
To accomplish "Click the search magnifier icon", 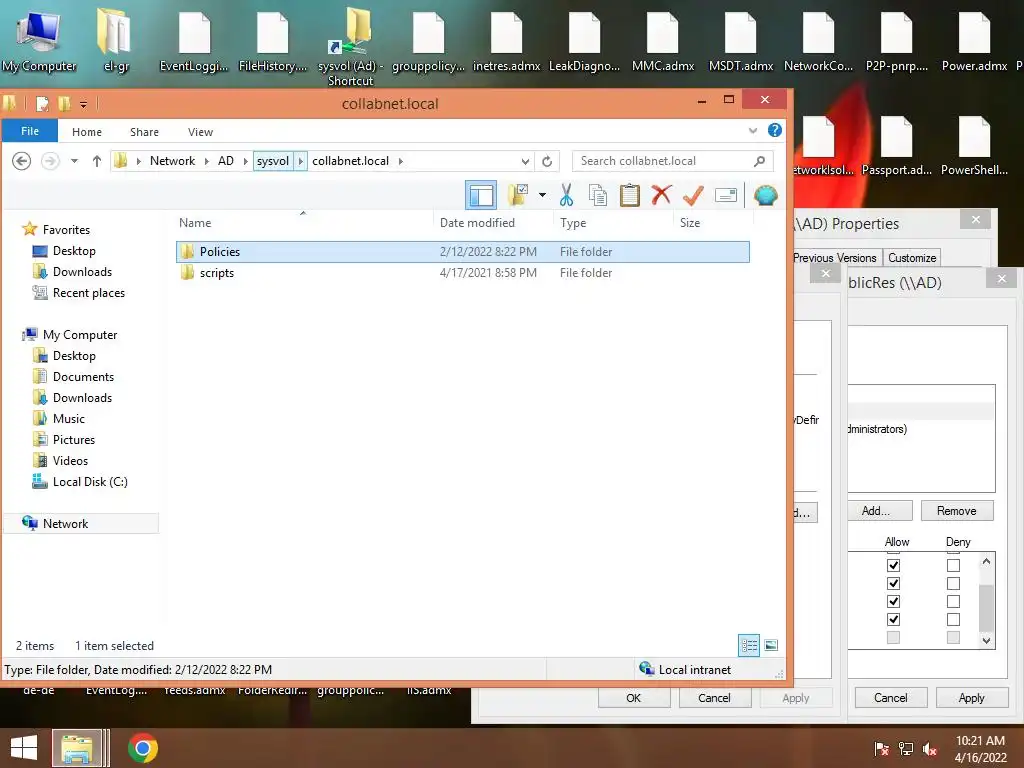I will click(759, 161).
